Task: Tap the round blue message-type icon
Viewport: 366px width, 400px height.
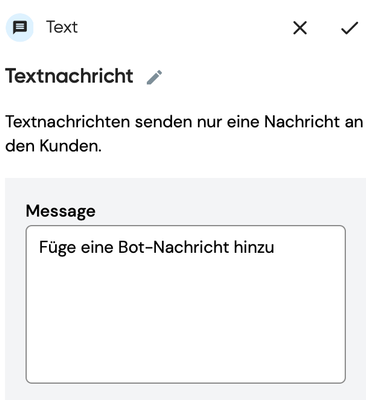Action: click(20, 27)
